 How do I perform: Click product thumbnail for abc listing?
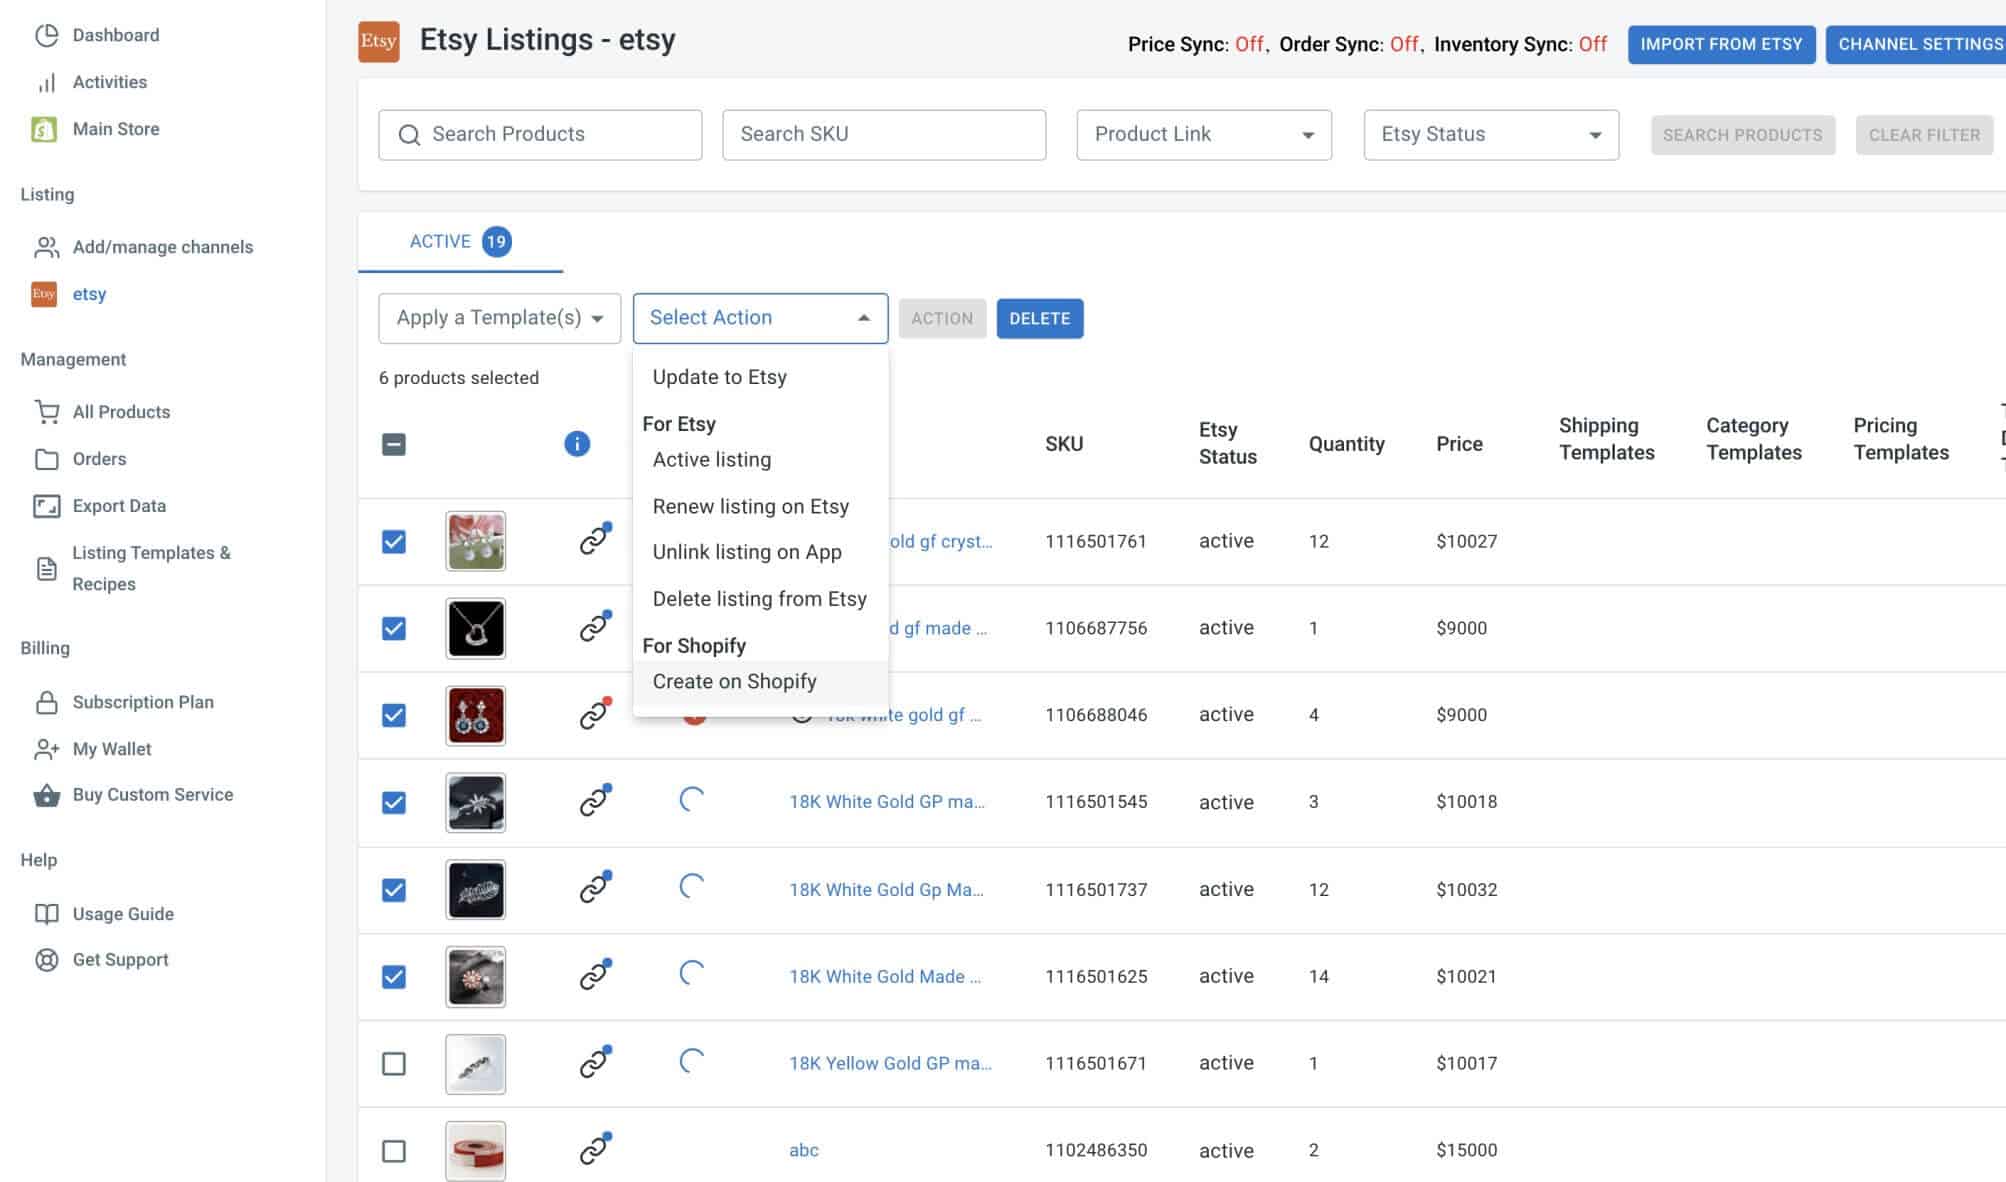pyautogui.click(x=474, y=1150)
